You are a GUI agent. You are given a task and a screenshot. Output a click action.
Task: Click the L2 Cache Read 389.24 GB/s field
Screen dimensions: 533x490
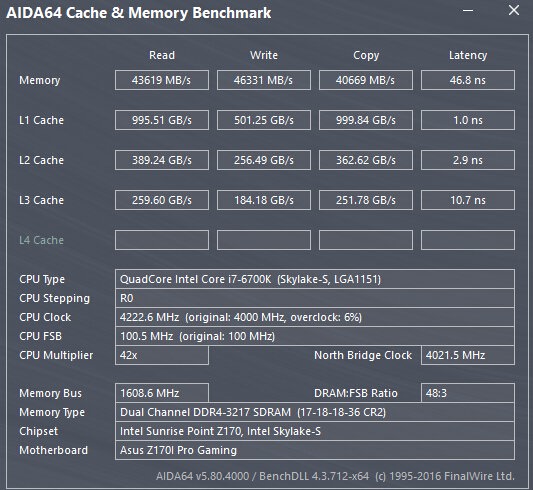click(x=162, y=160)
